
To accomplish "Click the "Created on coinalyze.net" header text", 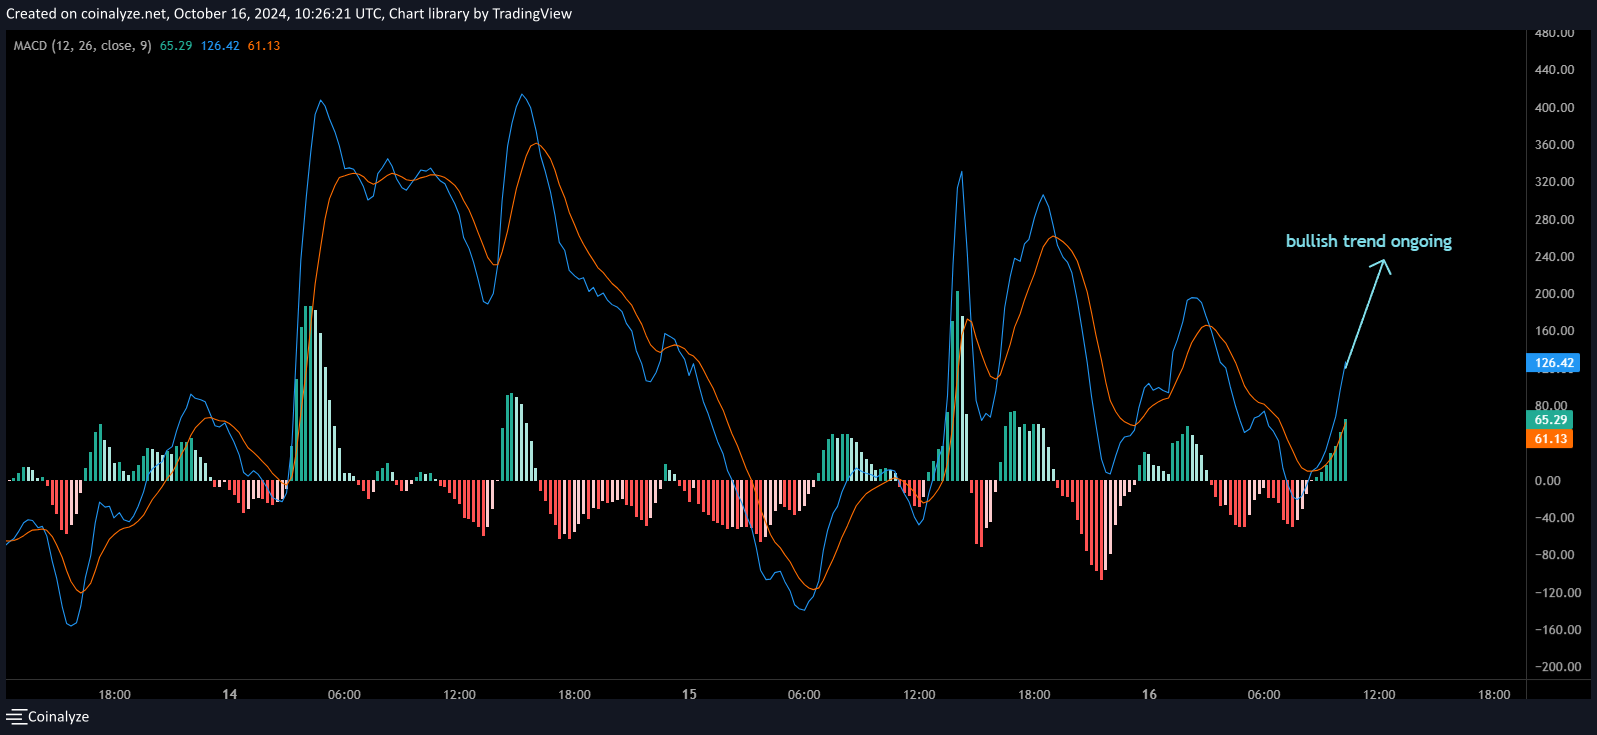I will (x=86, y=14).
